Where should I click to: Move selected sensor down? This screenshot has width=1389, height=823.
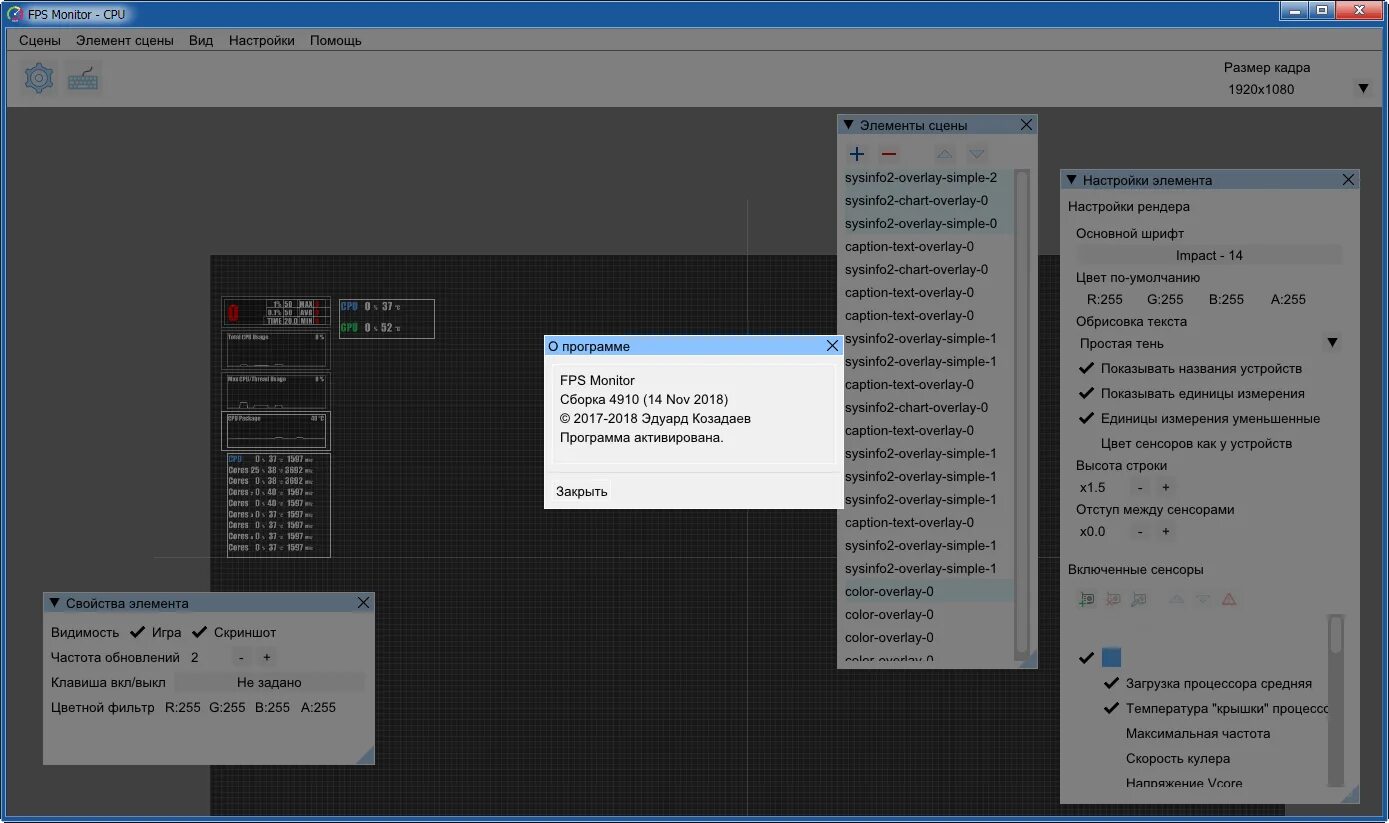[x=1203, y=600]
